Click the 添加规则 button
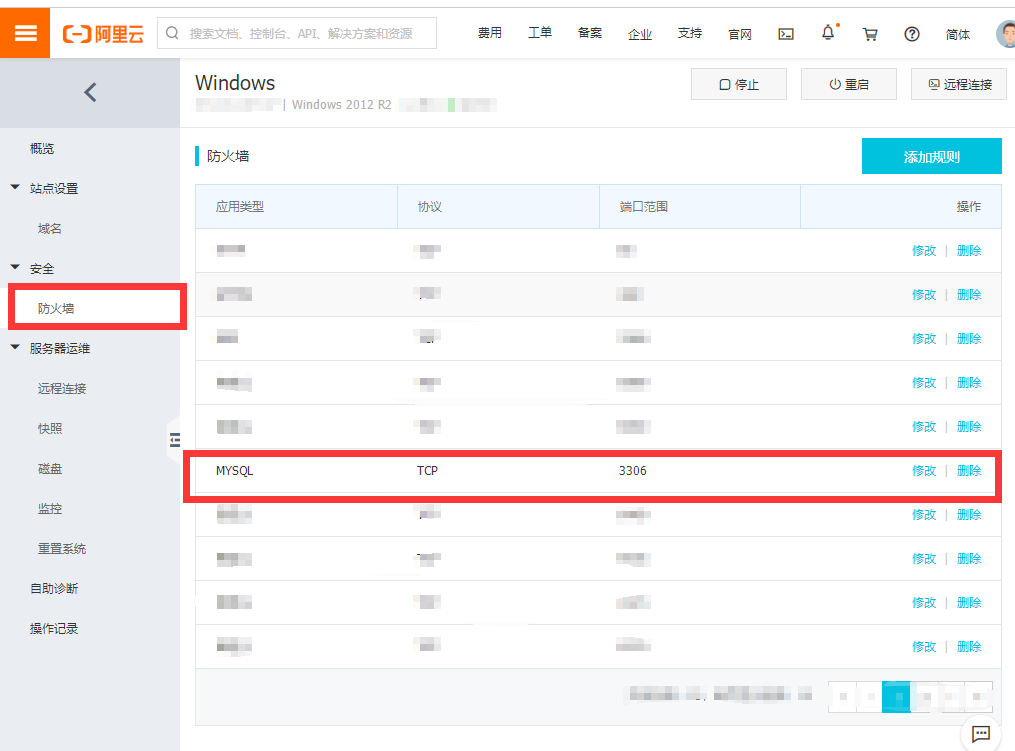Viewport: 1015px width, 751px height. pos(931,156)
